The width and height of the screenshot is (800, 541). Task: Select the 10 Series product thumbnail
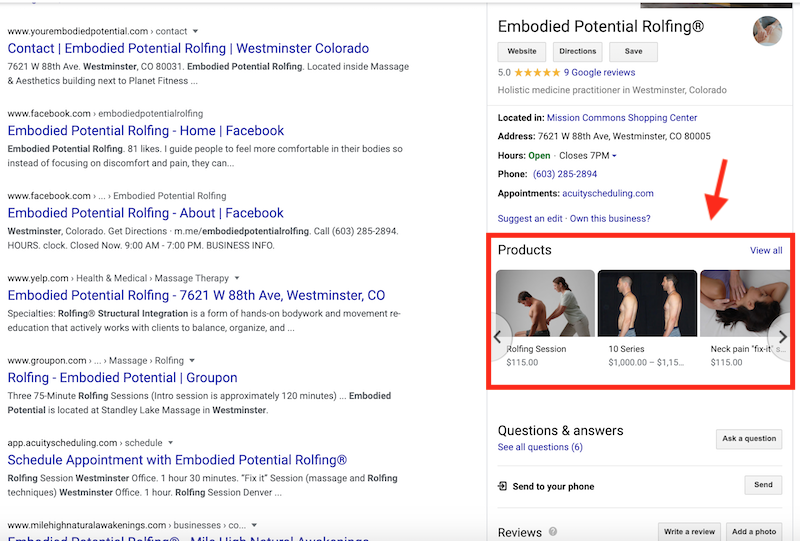[x=646, y=304]
